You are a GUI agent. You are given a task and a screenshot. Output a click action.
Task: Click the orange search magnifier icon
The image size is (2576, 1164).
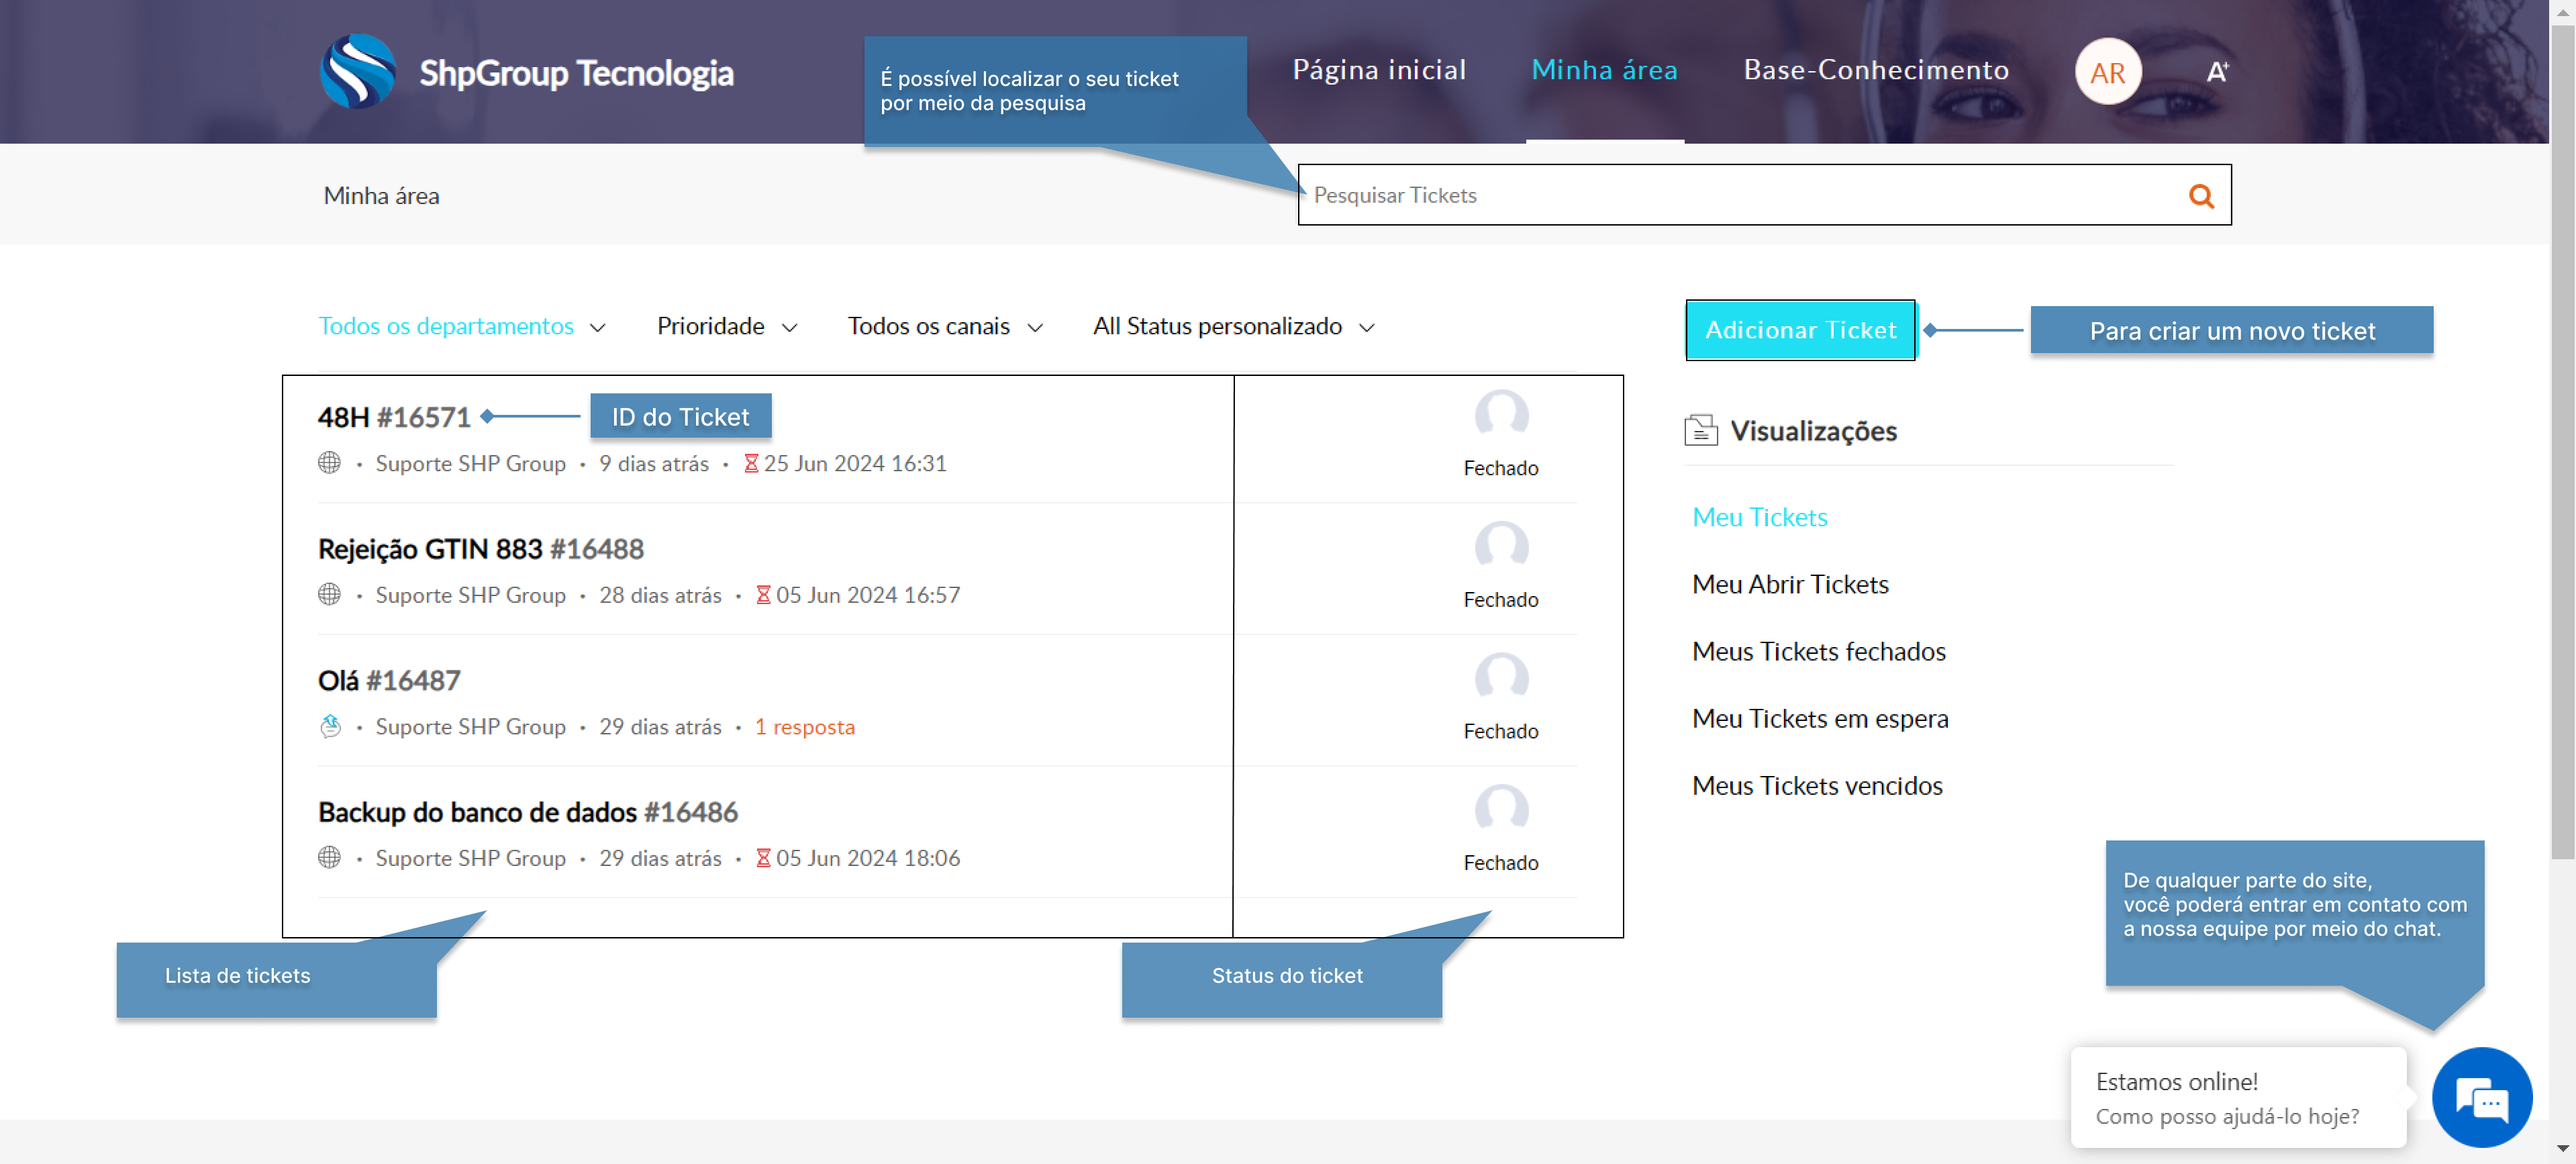pyautogui.click(x=2201, y=196)
